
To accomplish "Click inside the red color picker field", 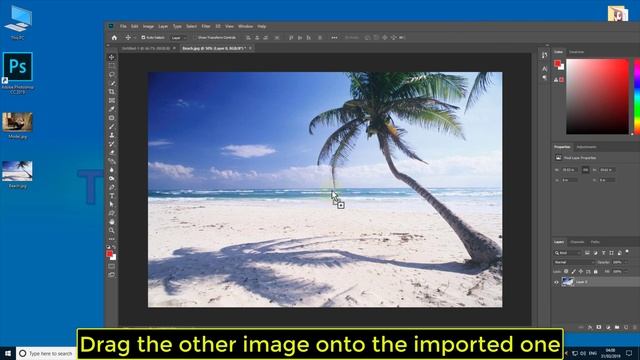I will point(597,97).
